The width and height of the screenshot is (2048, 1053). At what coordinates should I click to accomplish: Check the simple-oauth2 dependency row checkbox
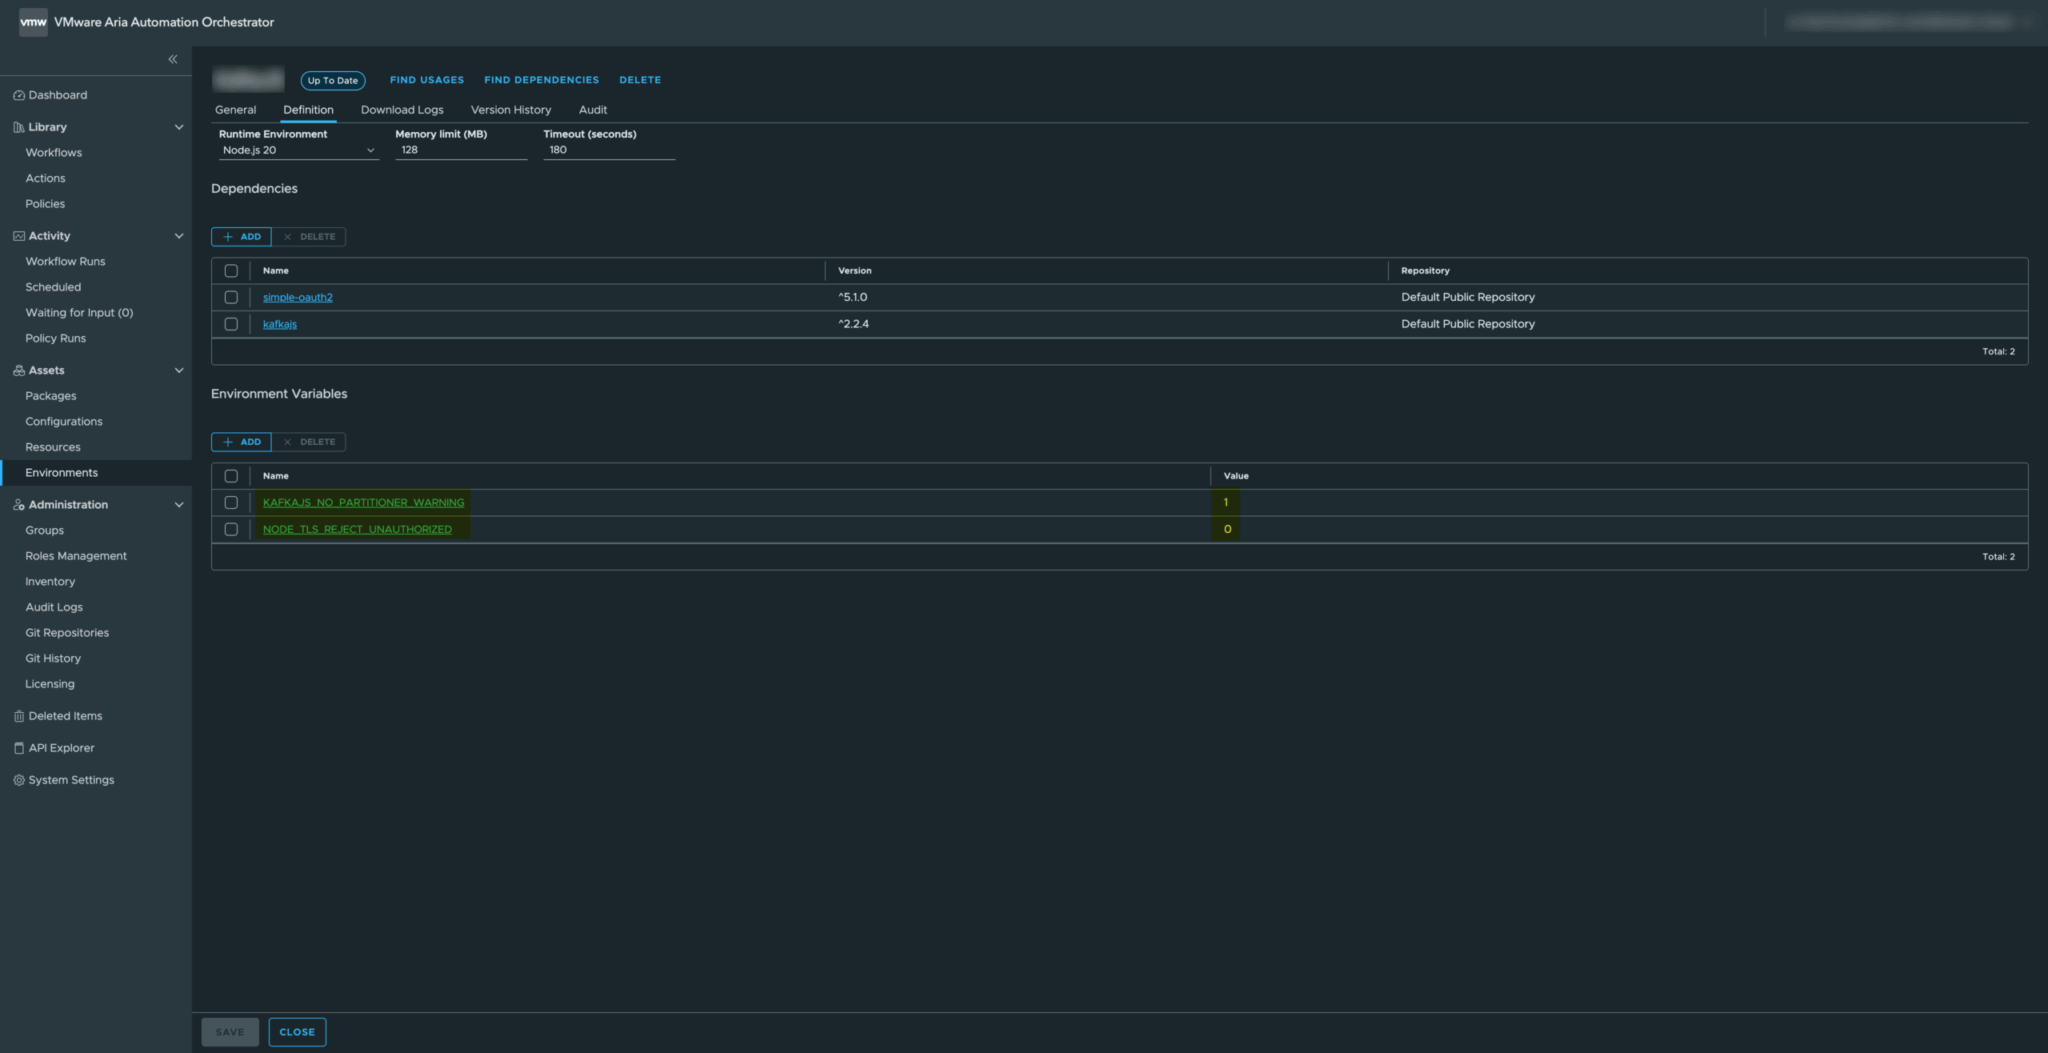[231, 297]
